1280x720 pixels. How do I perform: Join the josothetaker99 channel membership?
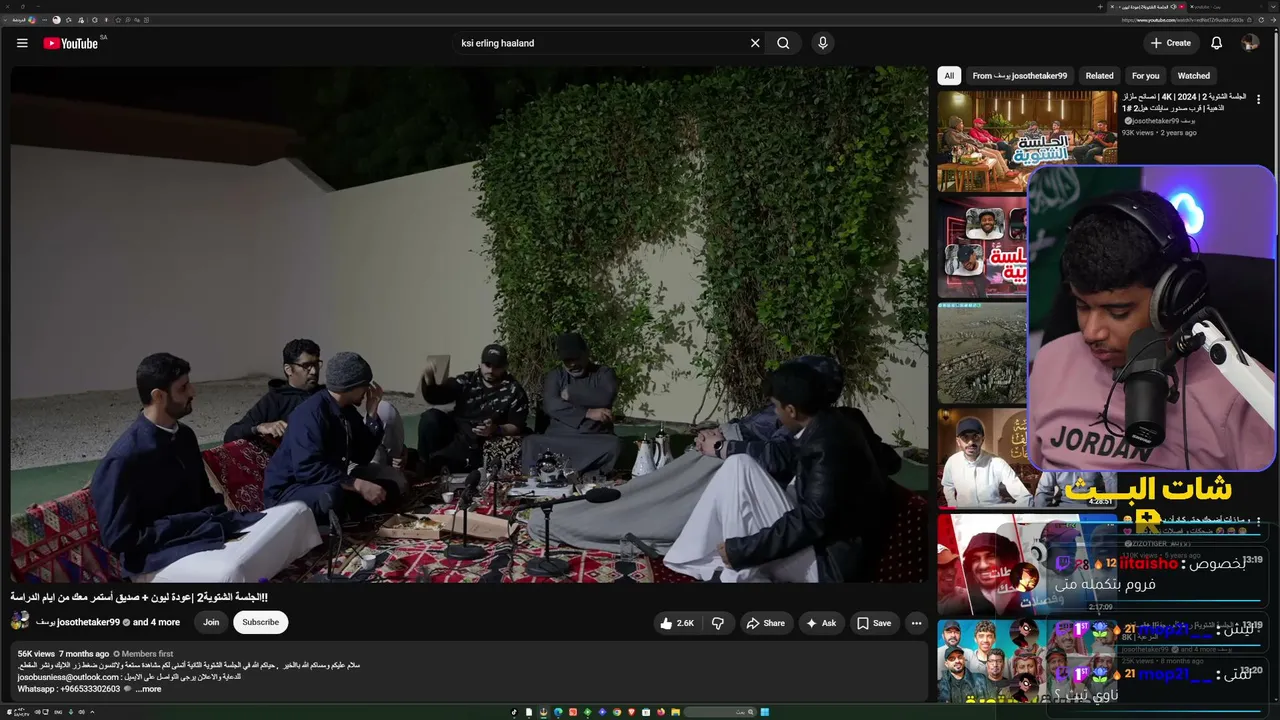[211, 622]
